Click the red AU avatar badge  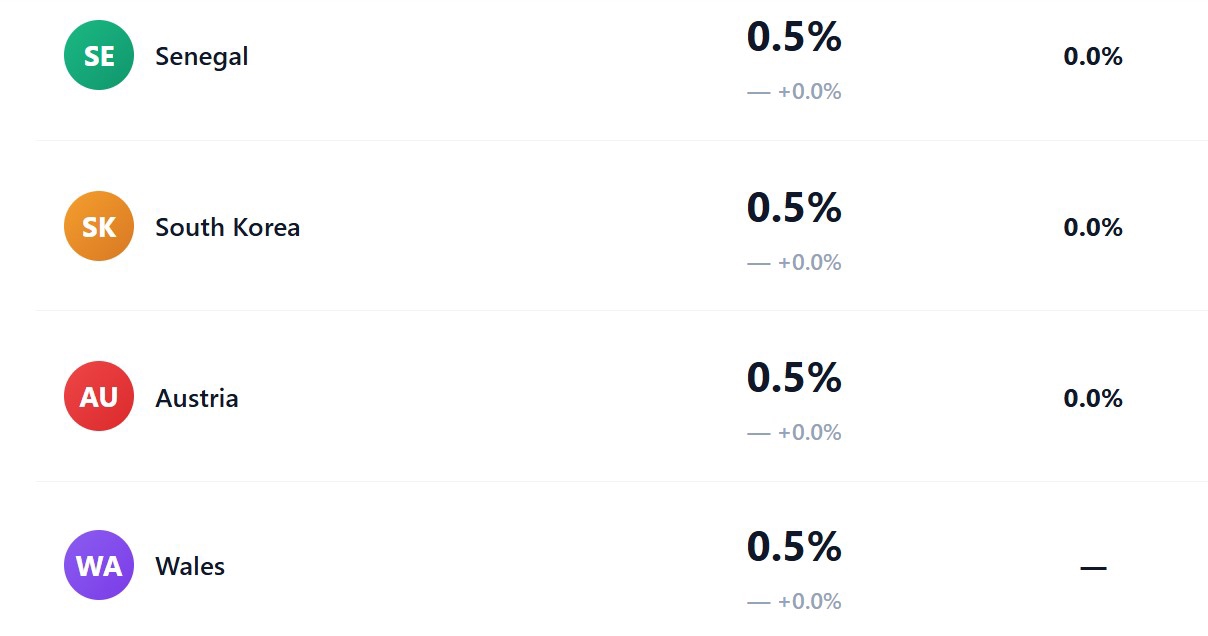(x=99, y=397)
